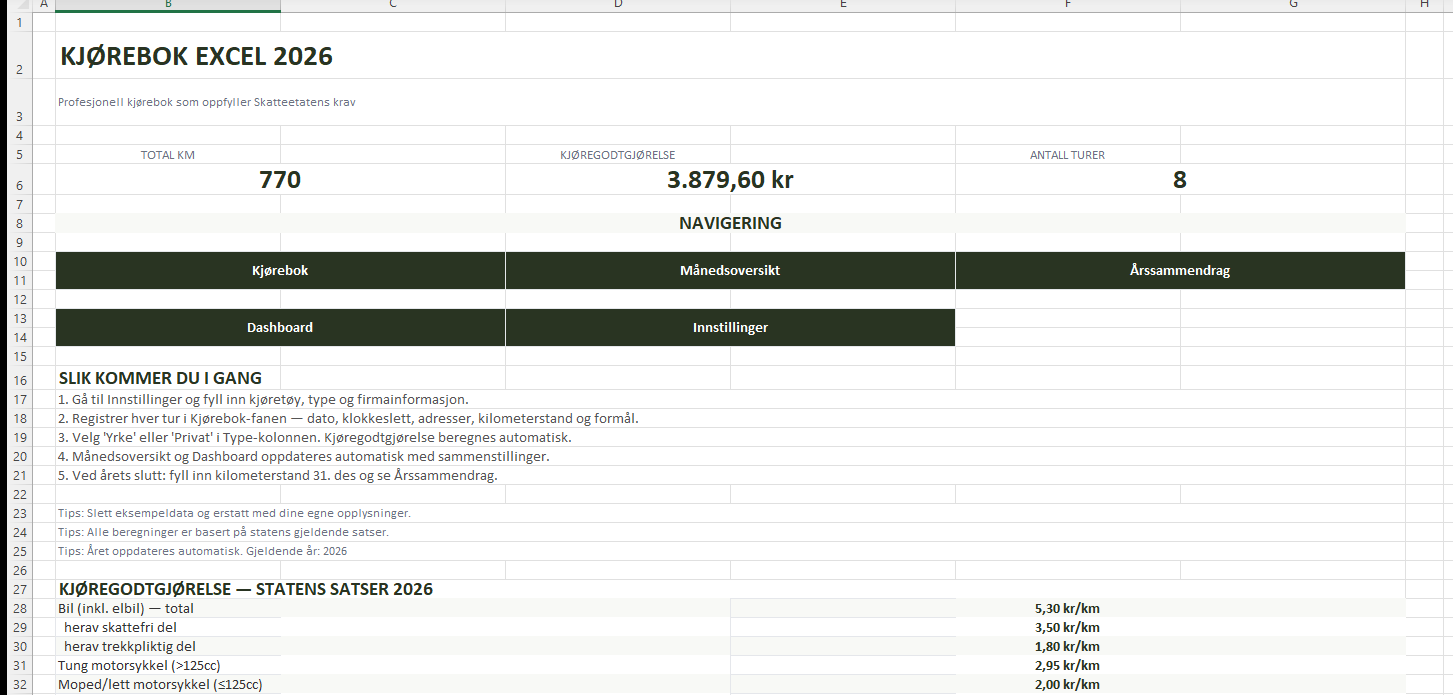Select the NAVIGERING heading cell

(730, 223)
